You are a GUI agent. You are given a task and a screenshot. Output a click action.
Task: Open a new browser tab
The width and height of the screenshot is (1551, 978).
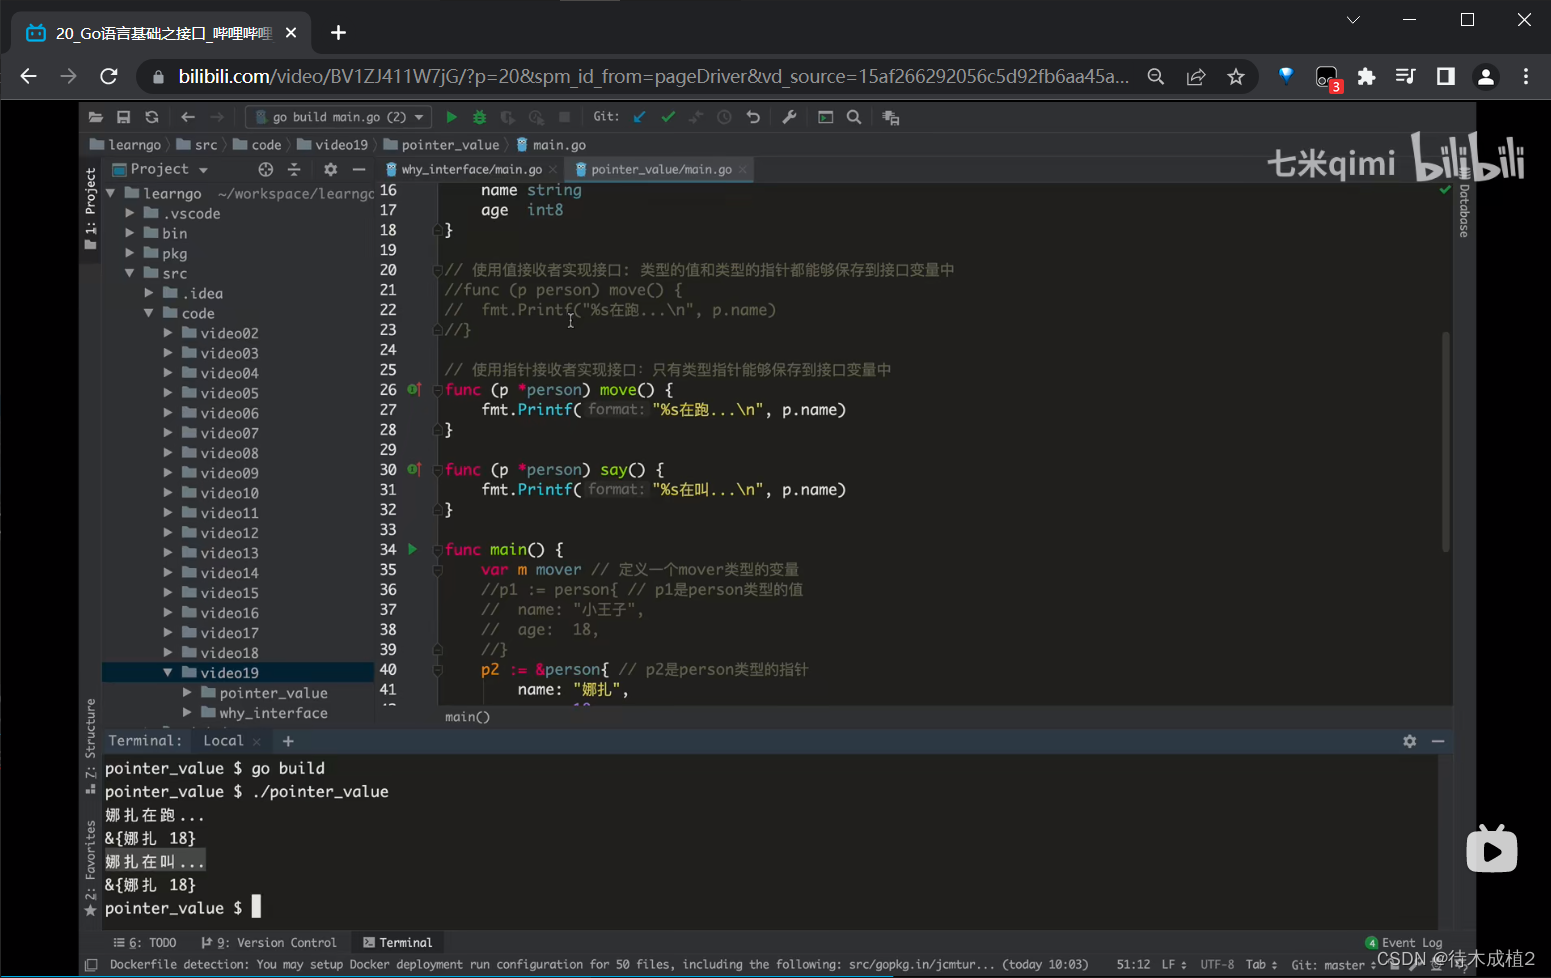point(339,33)
